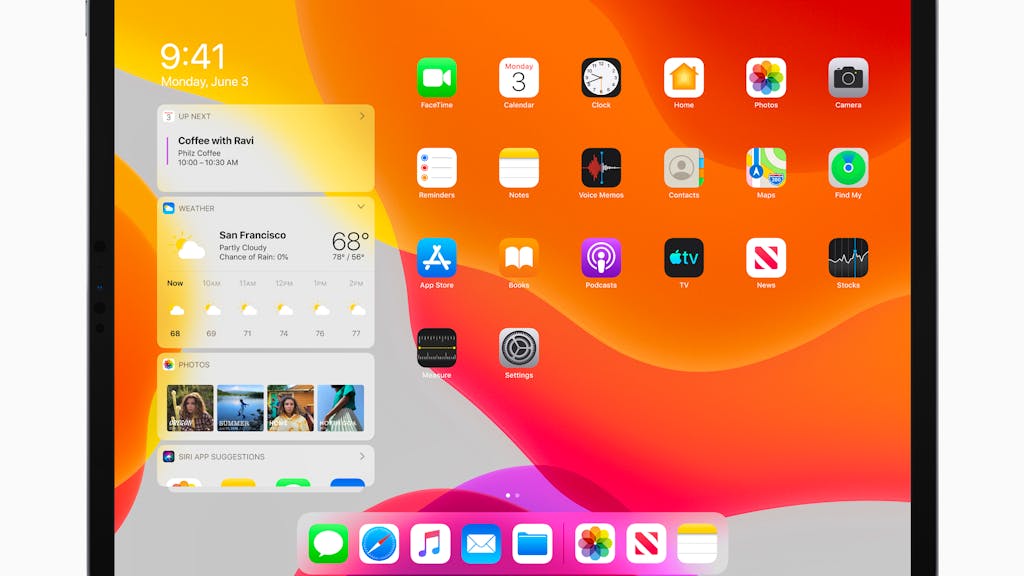1024x576 pixels.
Task: Open the Settings app
Action: coord(519,346)
